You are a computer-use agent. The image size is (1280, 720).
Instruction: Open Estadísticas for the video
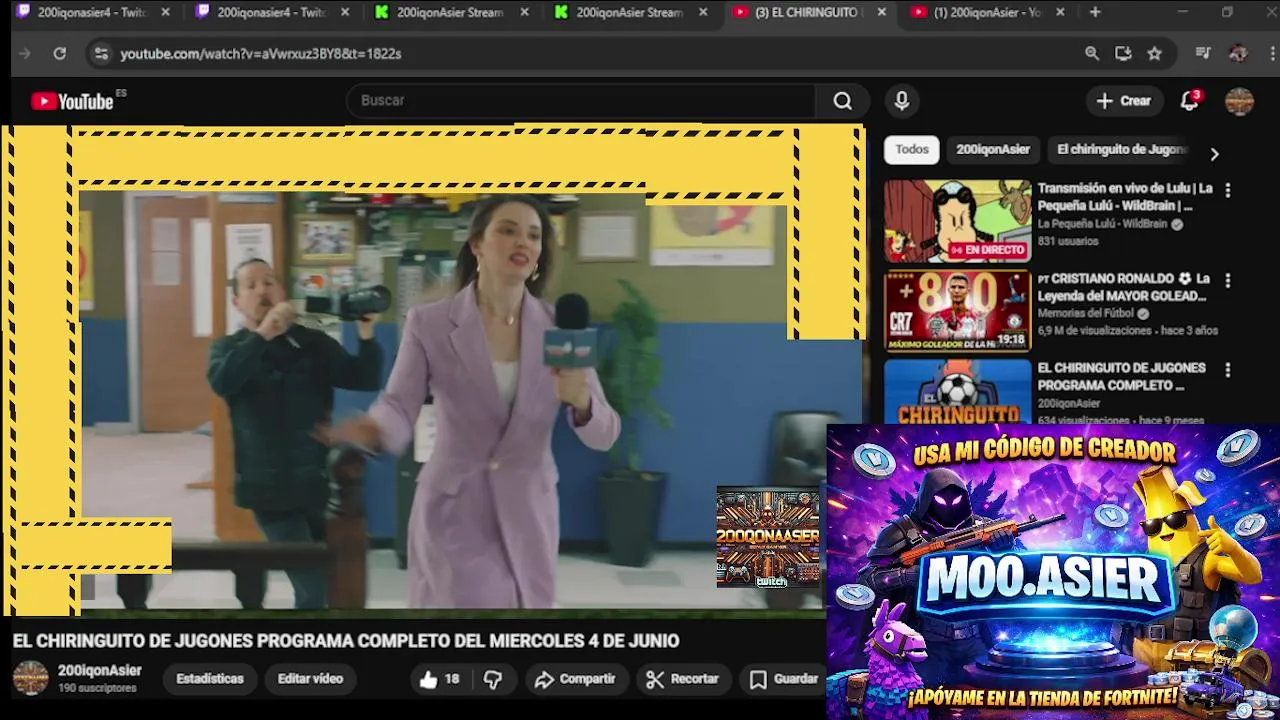pos(210,679)
